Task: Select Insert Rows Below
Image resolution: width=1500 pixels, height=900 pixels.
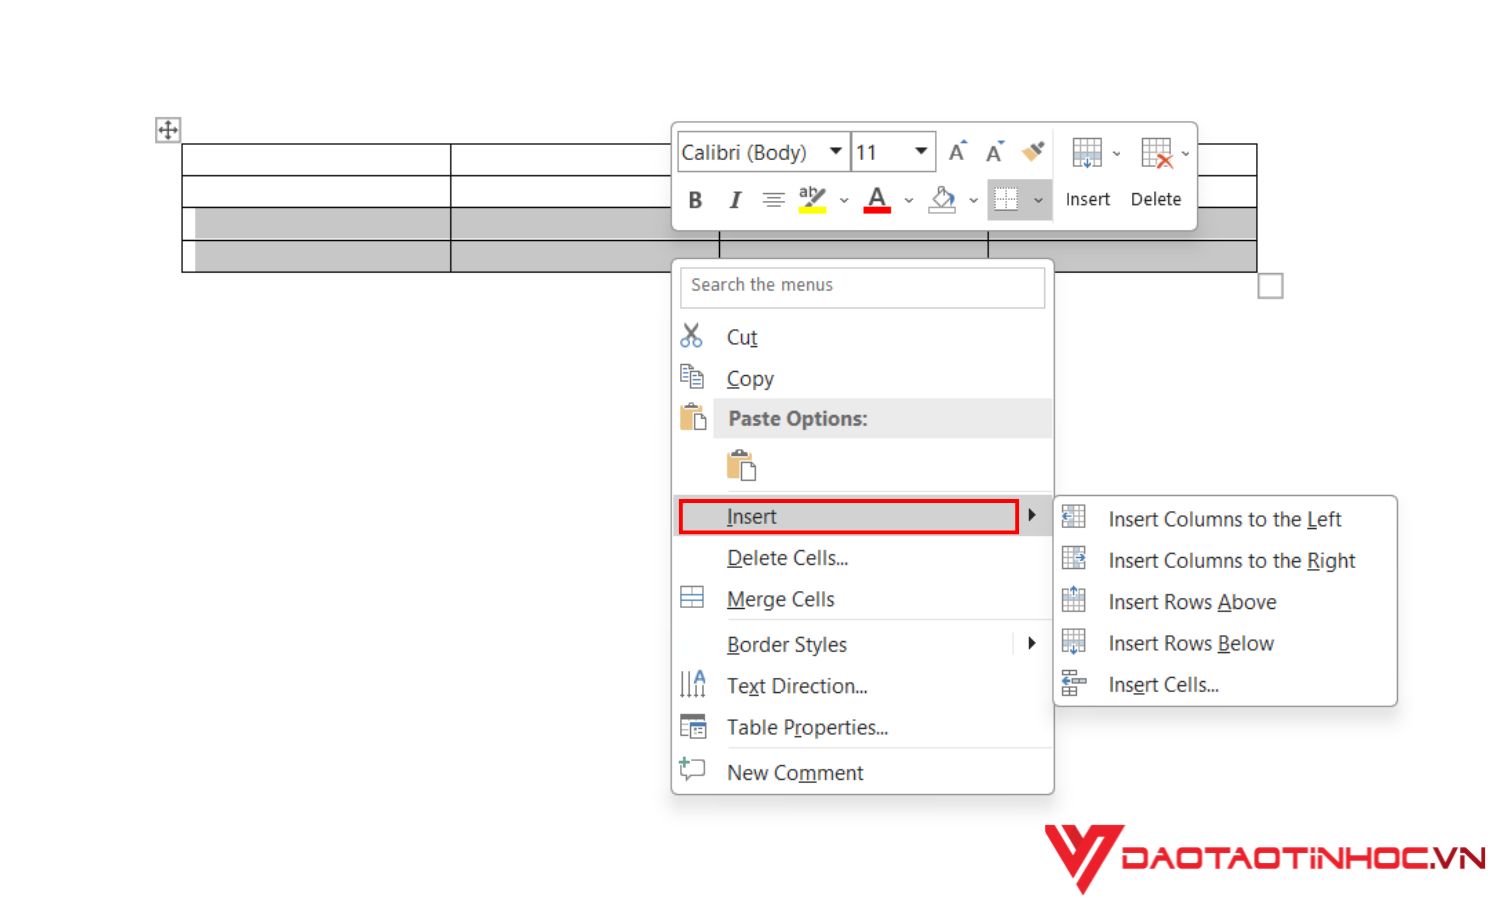Action: coord(1225,643)
